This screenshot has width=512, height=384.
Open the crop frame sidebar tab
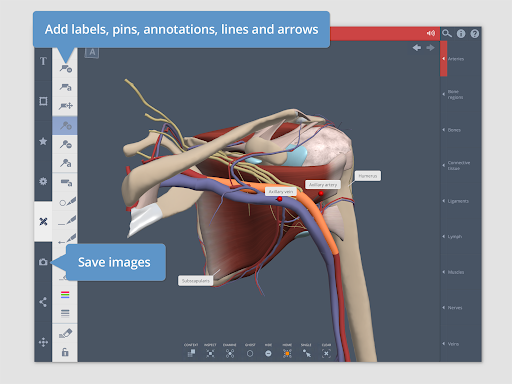pyautogui.click(x=43, y=101)
